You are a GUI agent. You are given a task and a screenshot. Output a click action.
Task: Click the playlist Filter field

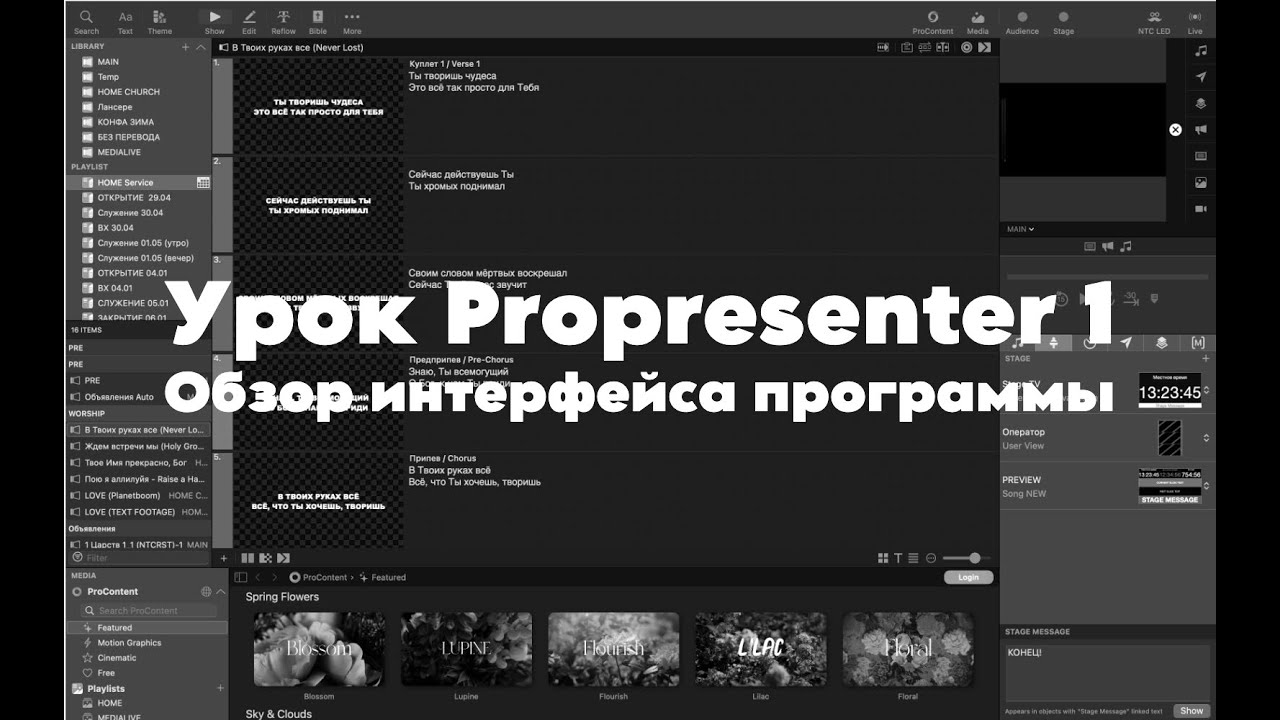[140, 558]
